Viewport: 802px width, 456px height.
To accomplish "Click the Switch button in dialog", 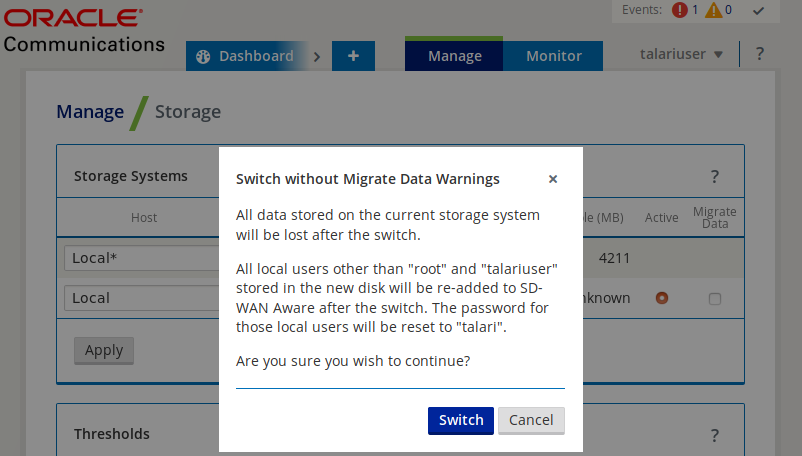I will click(460, 420).
